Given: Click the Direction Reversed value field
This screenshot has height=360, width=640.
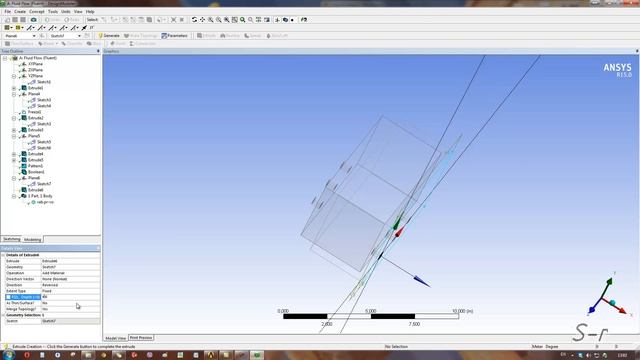Looking at the screenshot, I should coord(71,285).
